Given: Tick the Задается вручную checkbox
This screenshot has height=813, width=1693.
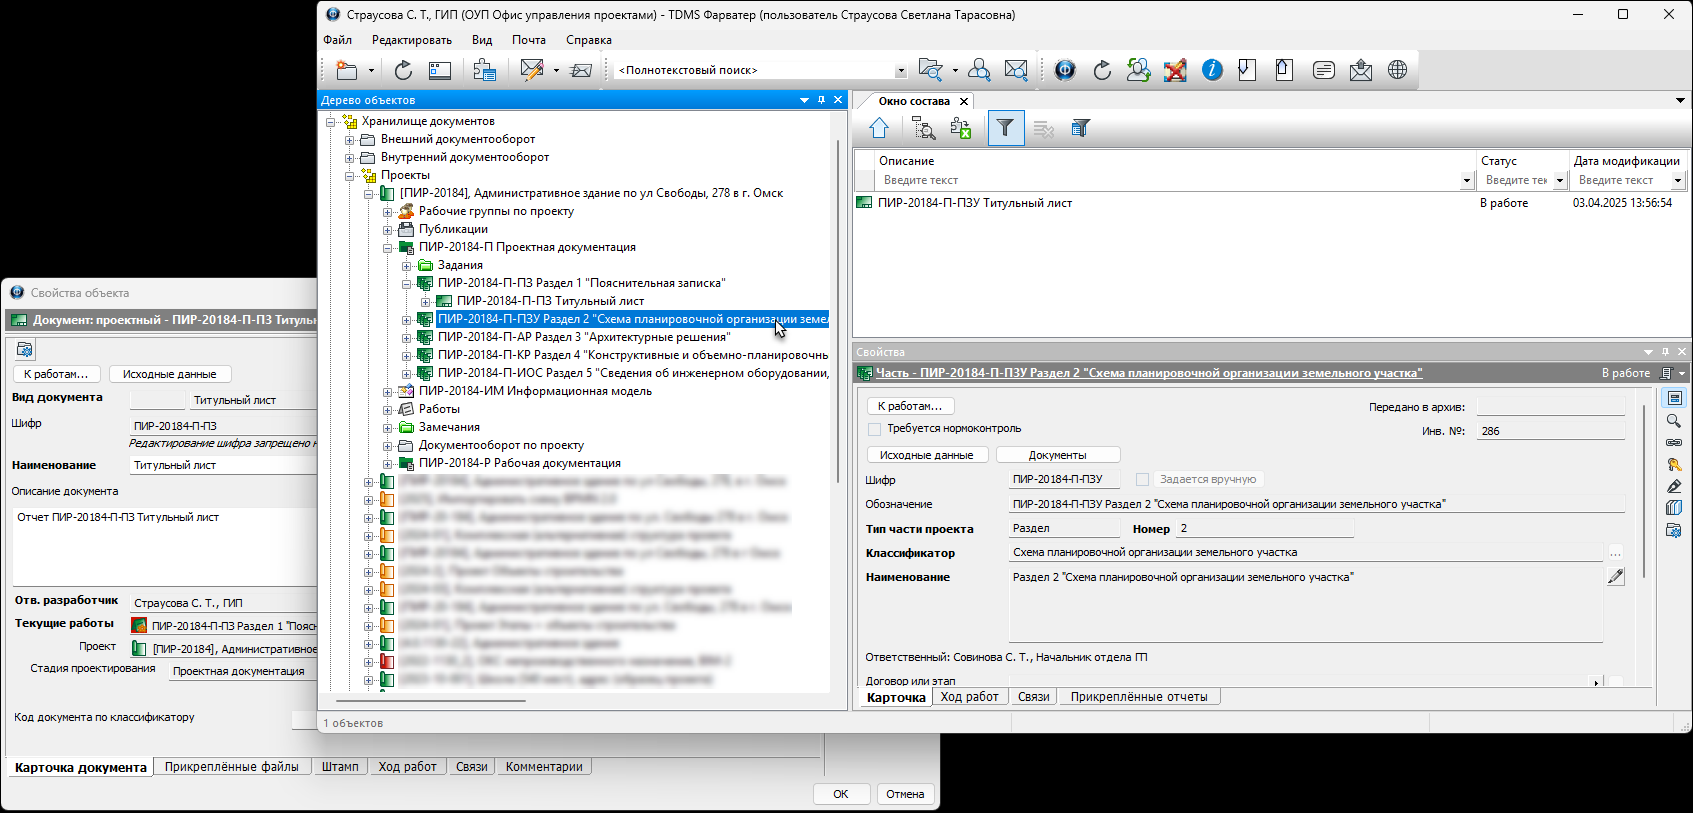Looking at the screenshot, I should [x=1142, y=480].
